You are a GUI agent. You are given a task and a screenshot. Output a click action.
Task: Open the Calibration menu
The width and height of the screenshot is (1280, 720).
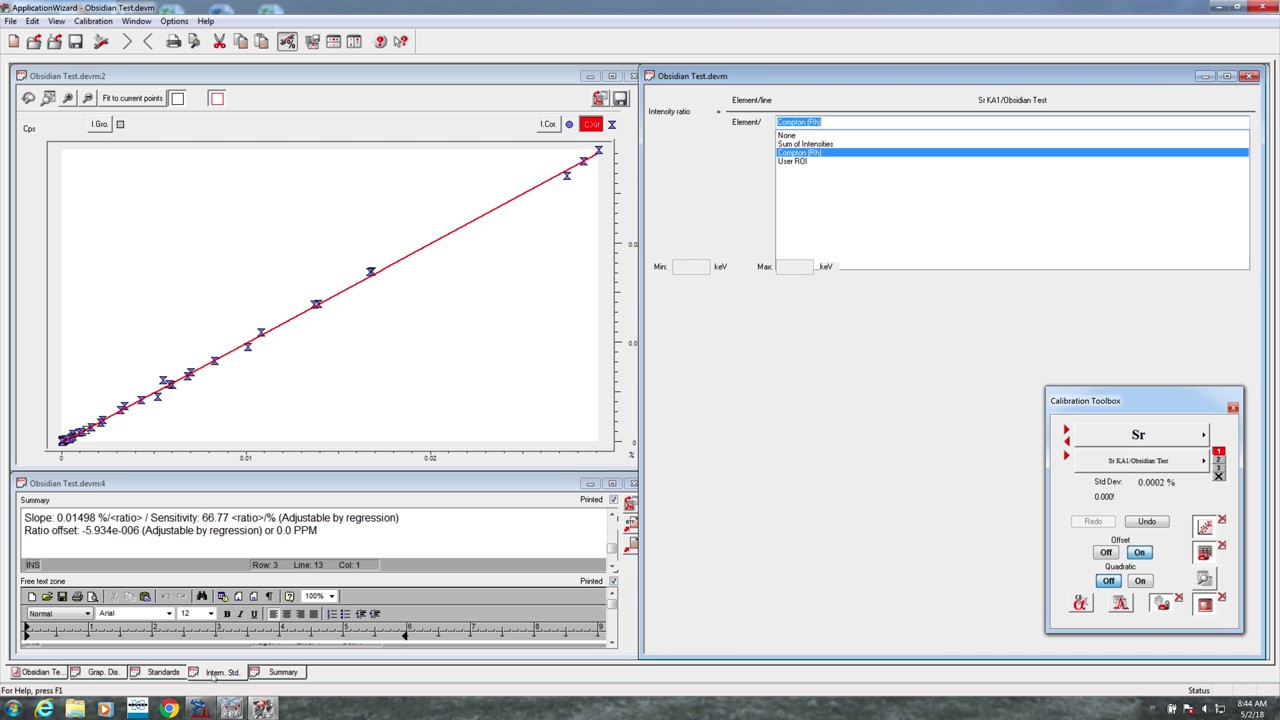[93, 21]
